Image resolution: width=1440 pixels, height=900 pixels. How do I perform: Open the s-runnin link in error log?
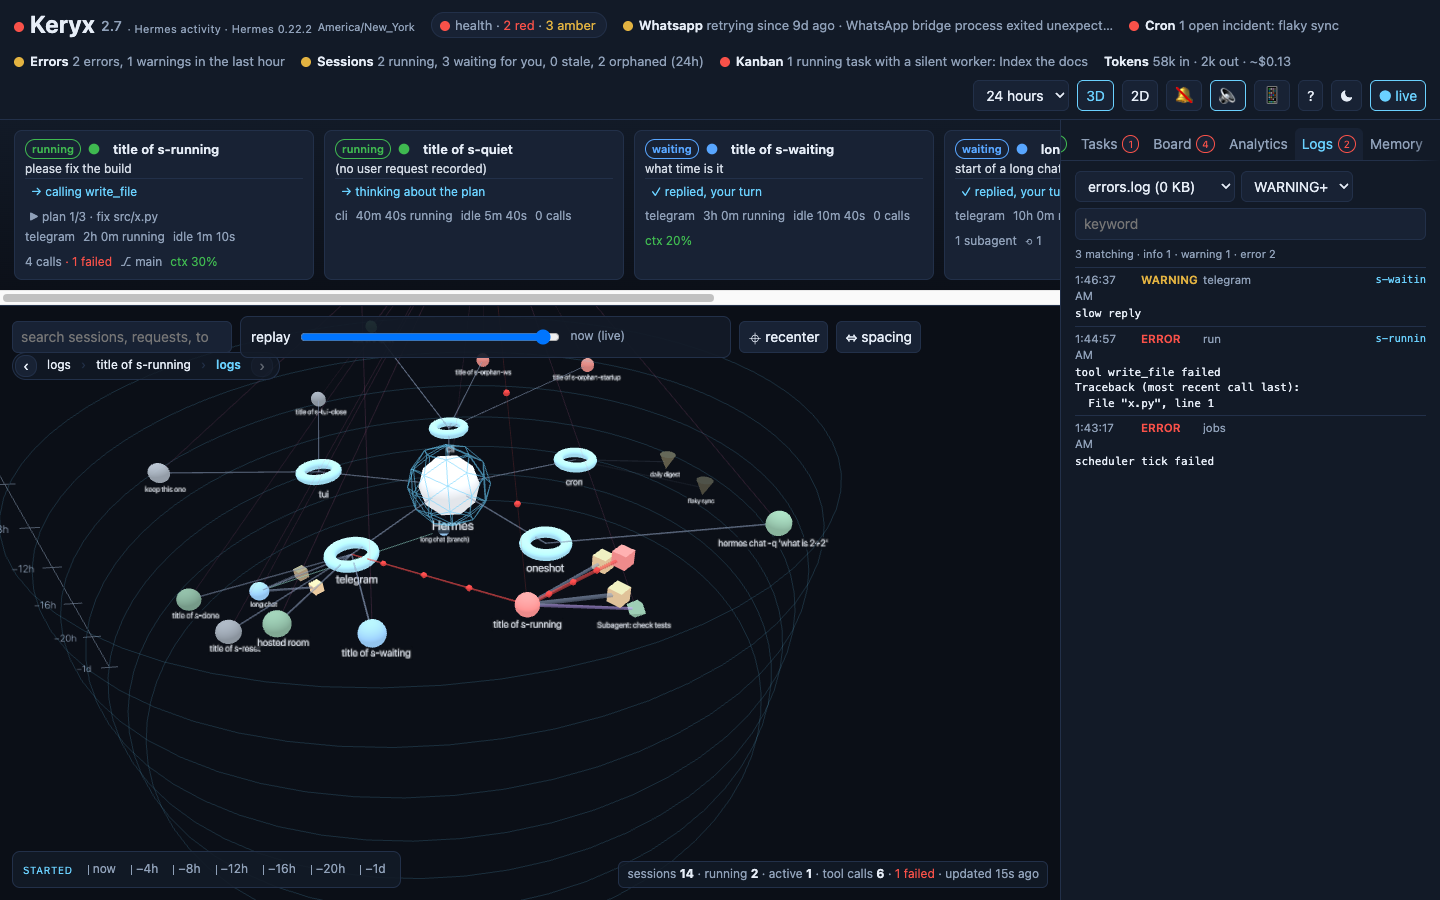click(x=1400, y=339)
